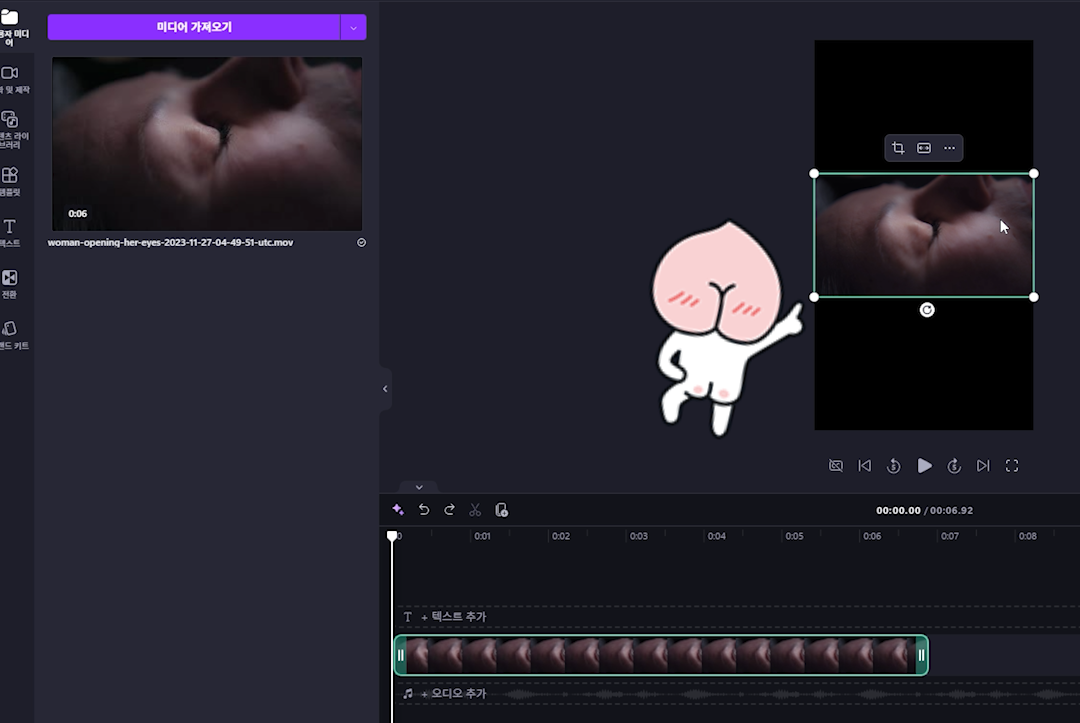The width and height of the screenshot is (1080, 723).
Task: Undo the last action
Action: [424, 510]
